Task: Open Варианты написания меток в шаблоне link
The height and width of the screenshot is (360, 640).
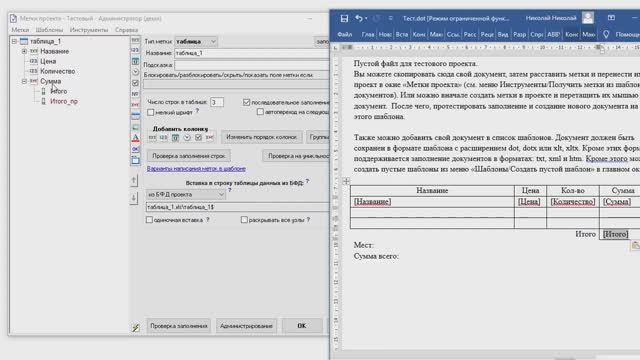Action: click(196, 169)
